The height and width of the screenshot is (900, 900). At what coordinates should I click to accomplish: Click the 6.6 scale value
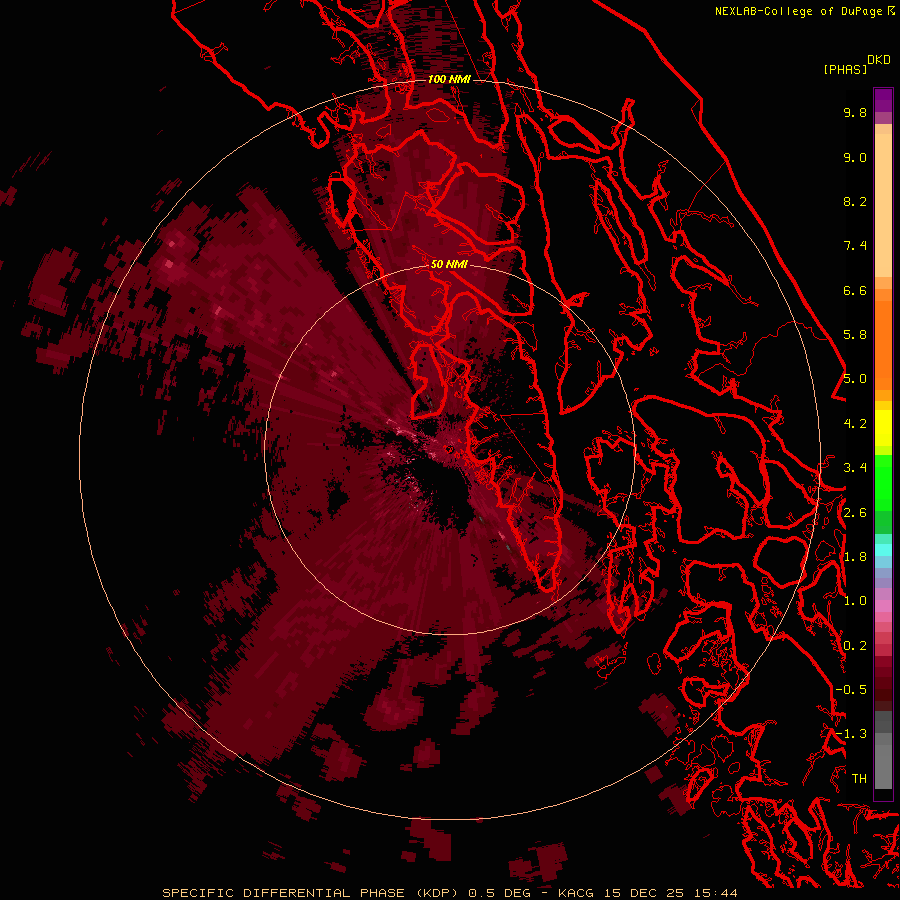click(855, 290)
